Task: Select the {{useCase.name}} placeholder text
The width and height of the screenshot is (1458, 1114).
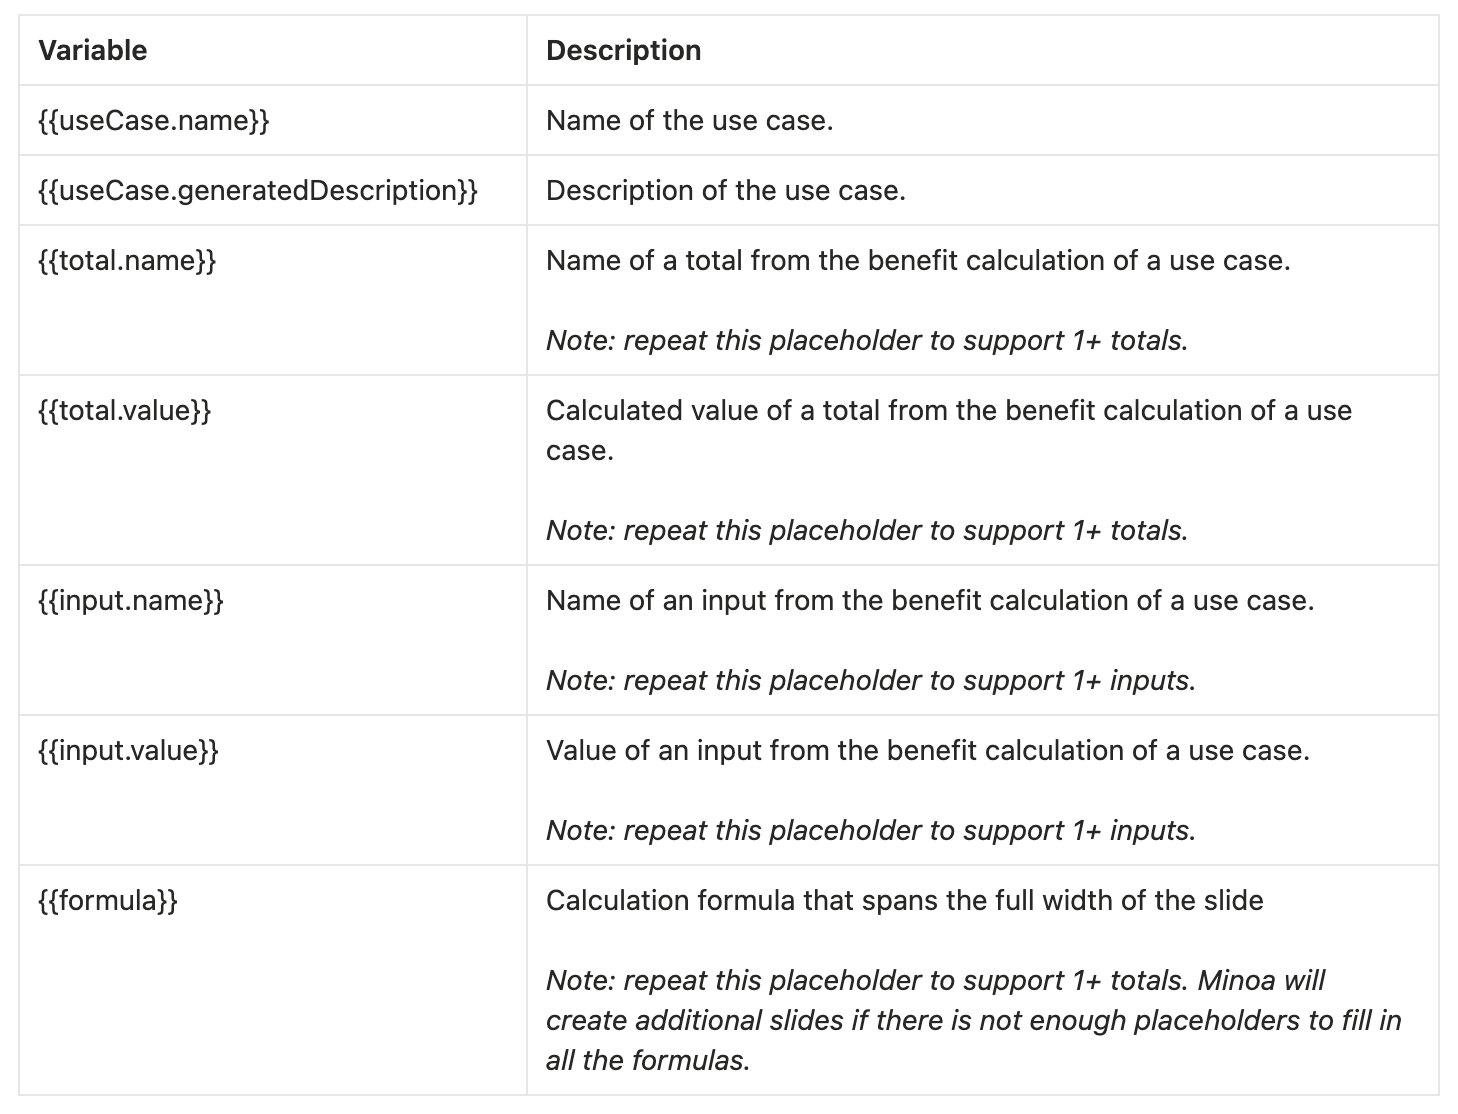Action: tap(154, 121)
